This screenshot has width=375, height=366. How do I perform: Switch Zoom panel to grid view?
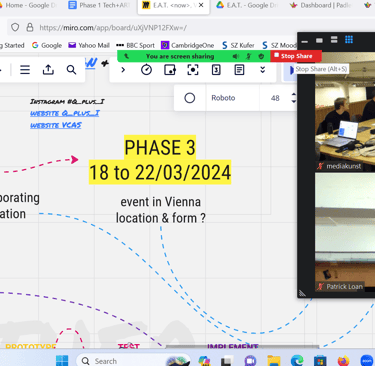click(x=349, y=40)
